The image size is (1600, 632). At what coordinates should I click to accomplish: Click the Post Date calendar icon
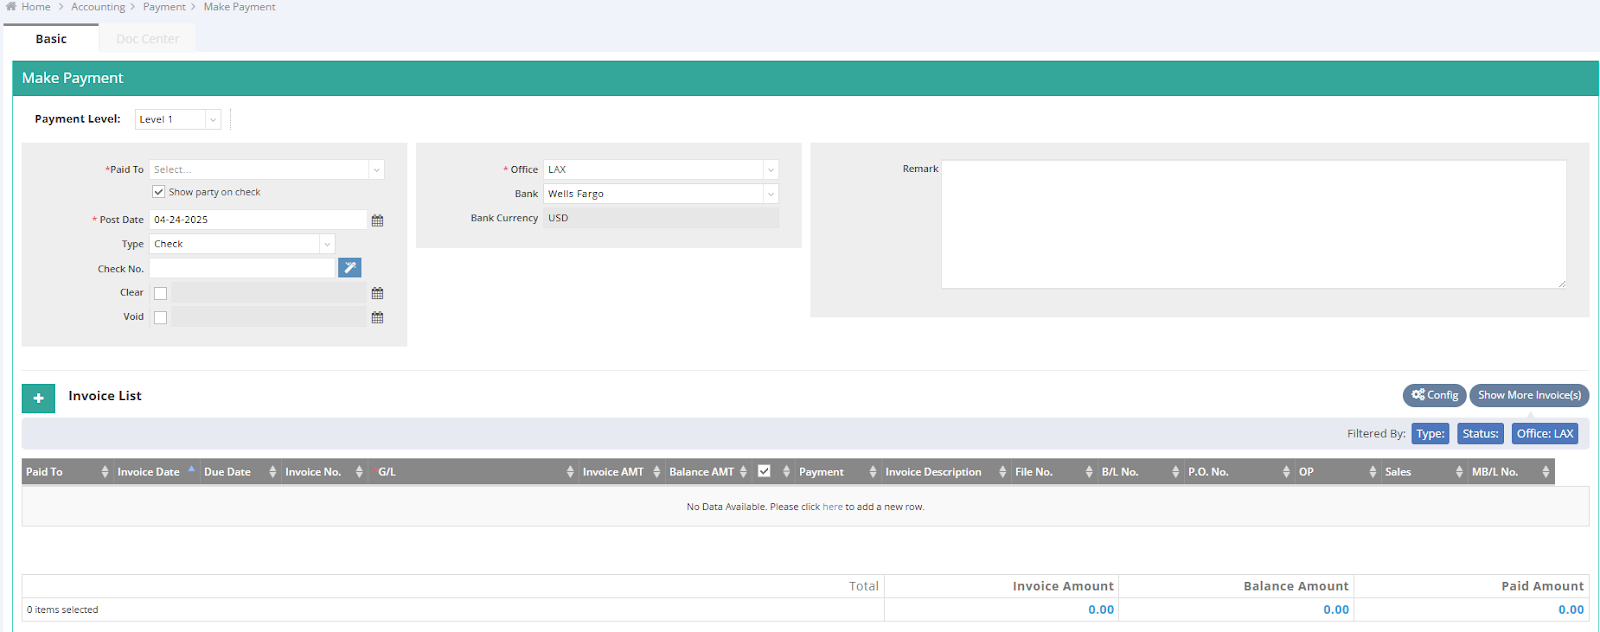coord(377,220)
